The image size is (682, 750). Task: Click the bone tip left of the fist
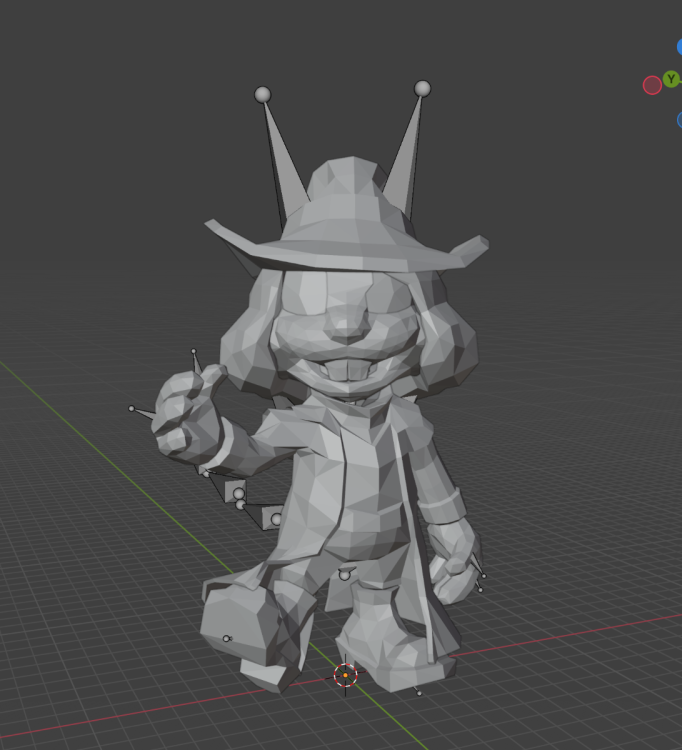(131, 408)
